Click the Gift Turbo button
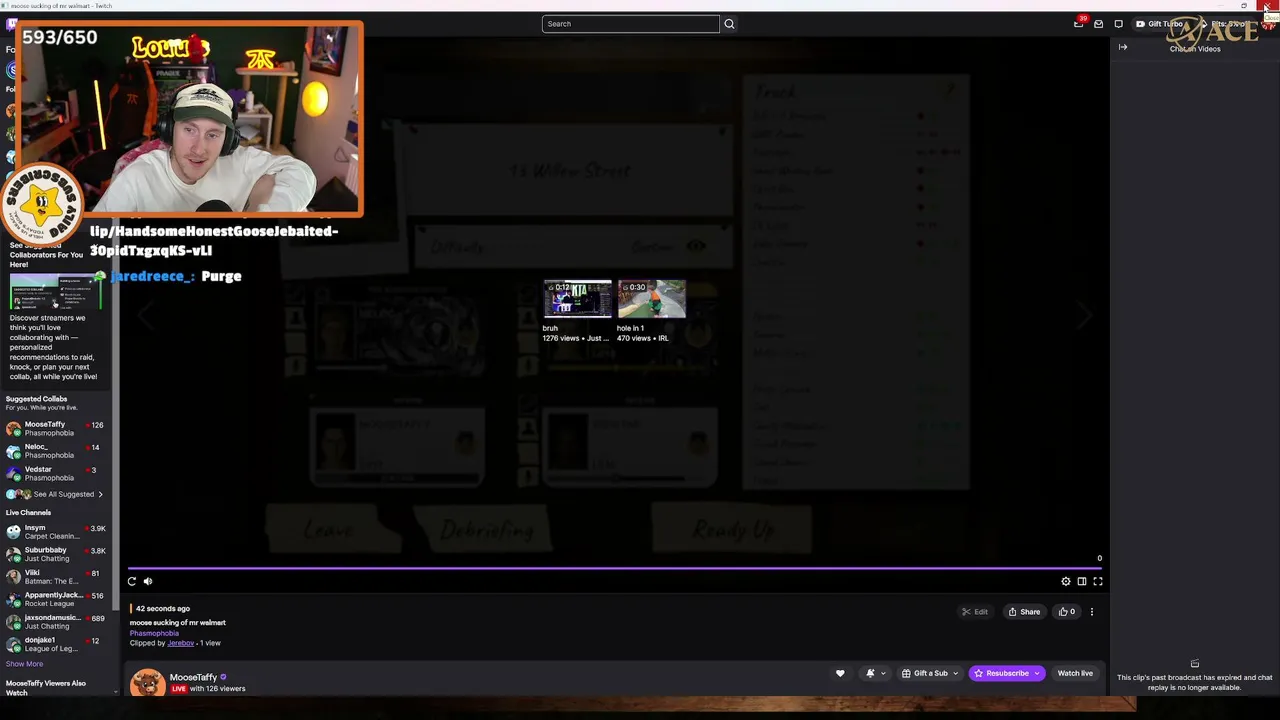 coord(1159,24)
